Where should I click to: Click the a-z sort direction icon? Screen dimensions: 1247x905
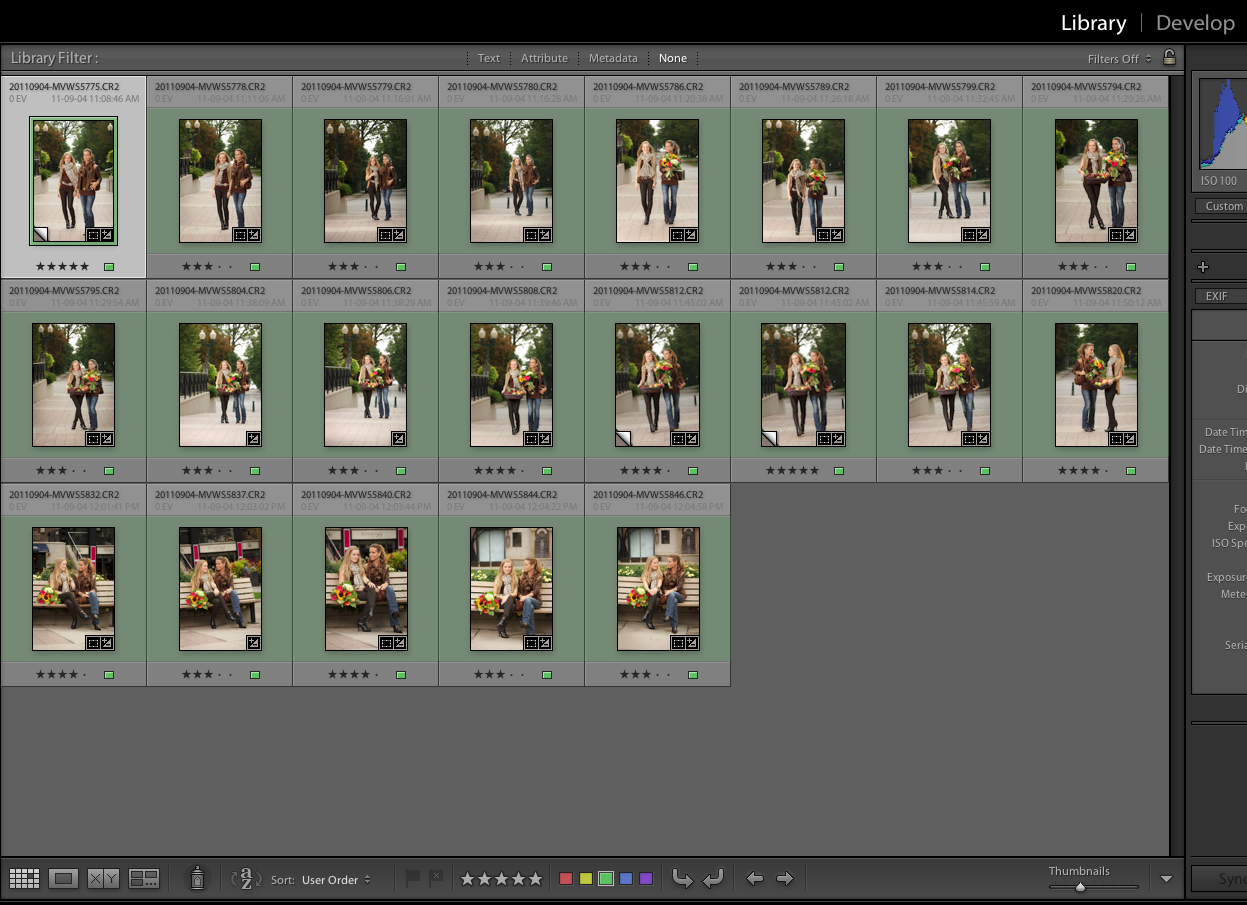coord(246,879)
